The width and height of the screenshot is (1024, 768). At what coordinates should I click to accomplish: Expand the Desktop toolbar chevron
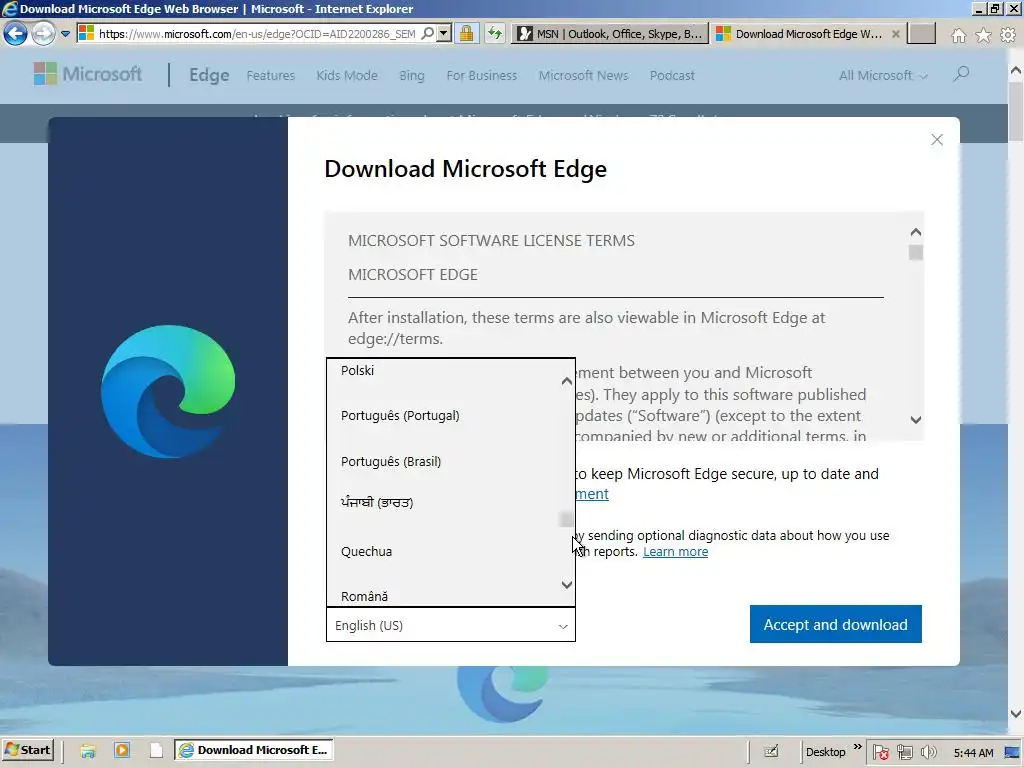pyautogui.click(x=857, y=747)
